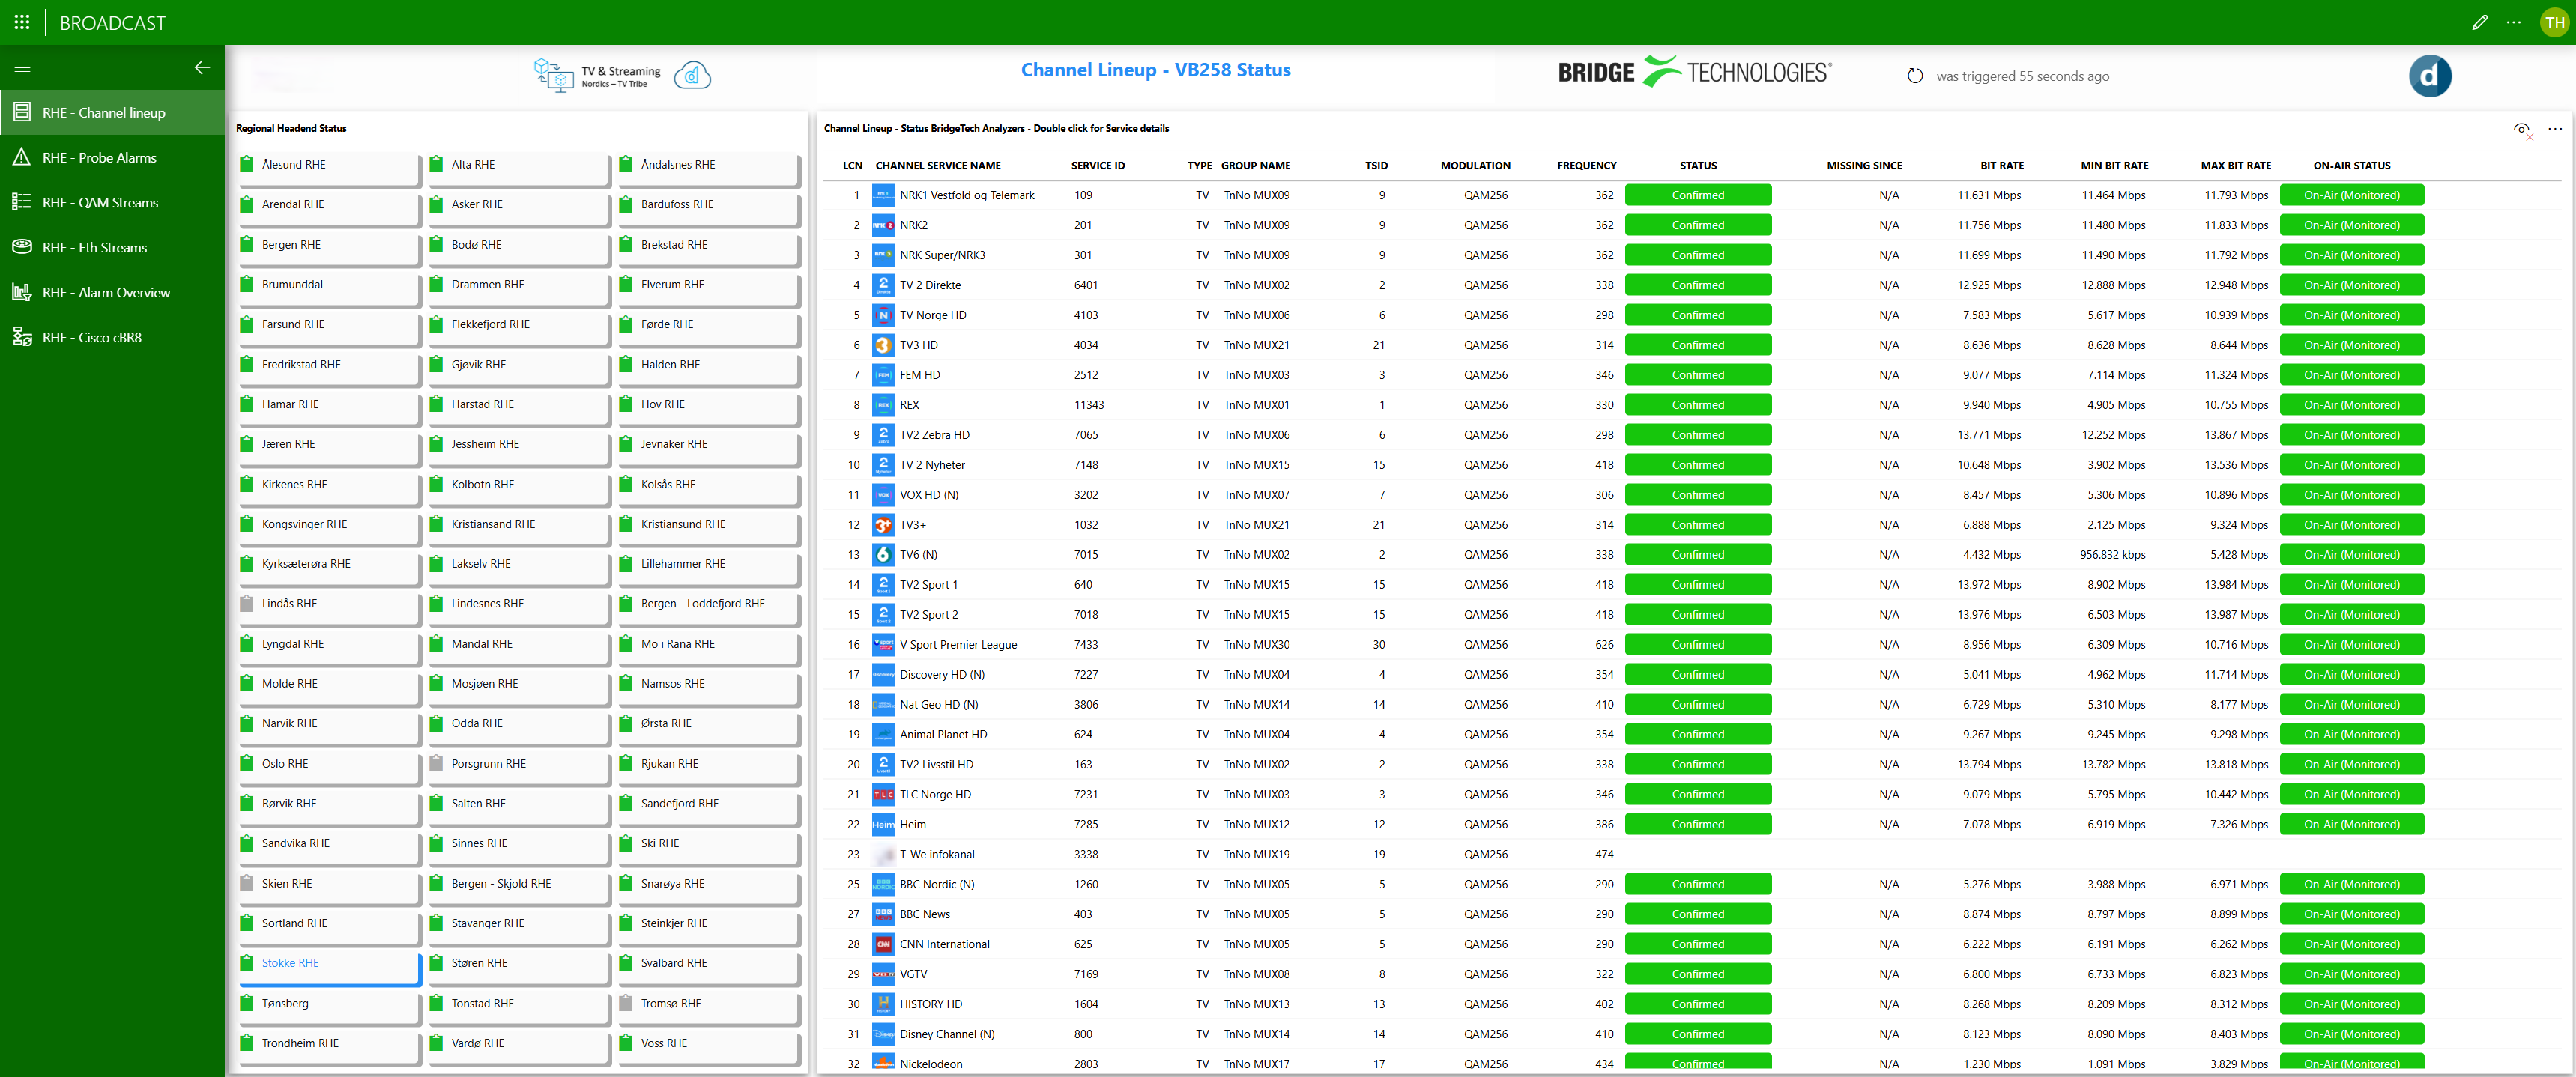This screenshot has height=1077, width=2576.
Task: Open the channel panel ellipsis menu
Action: click(2554, 129)
